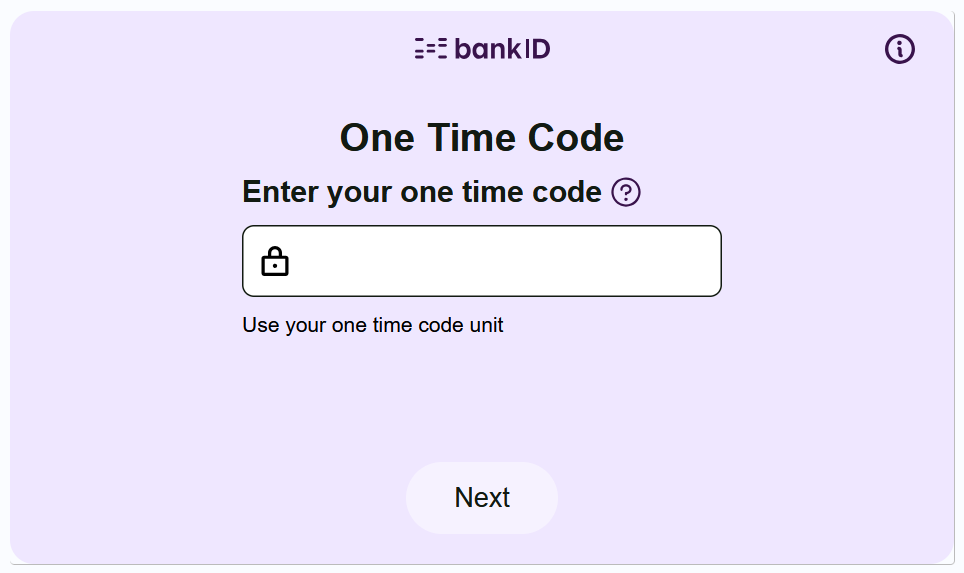This screenshot has height=573, width=964.
Task: Click the "Use your one time code unit" hint
Action: pyautogui.click(x=373, y=325)
